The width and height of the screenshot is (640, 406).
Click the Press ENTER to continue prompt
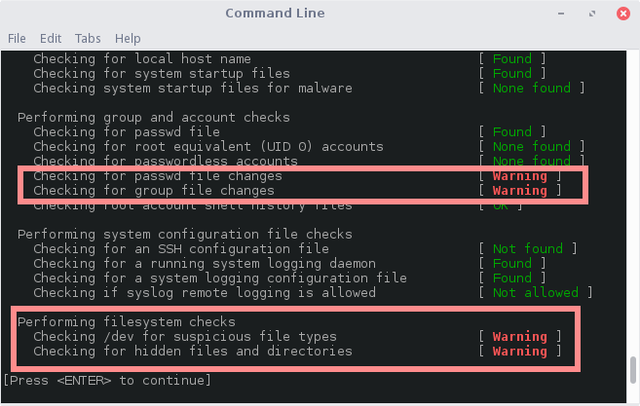[108, 381]
